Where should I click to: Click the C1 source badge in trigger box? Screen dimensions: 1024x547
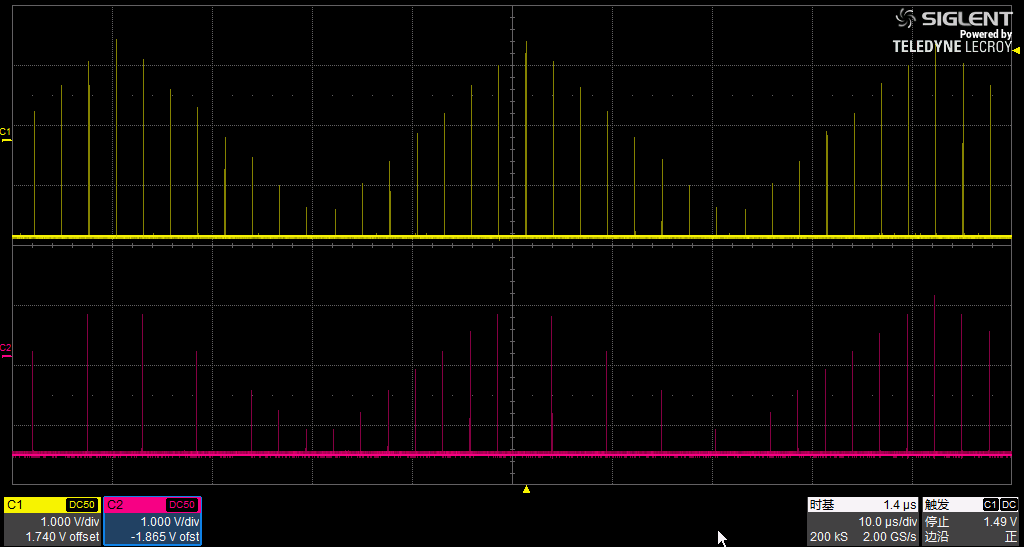click(991, 505)
